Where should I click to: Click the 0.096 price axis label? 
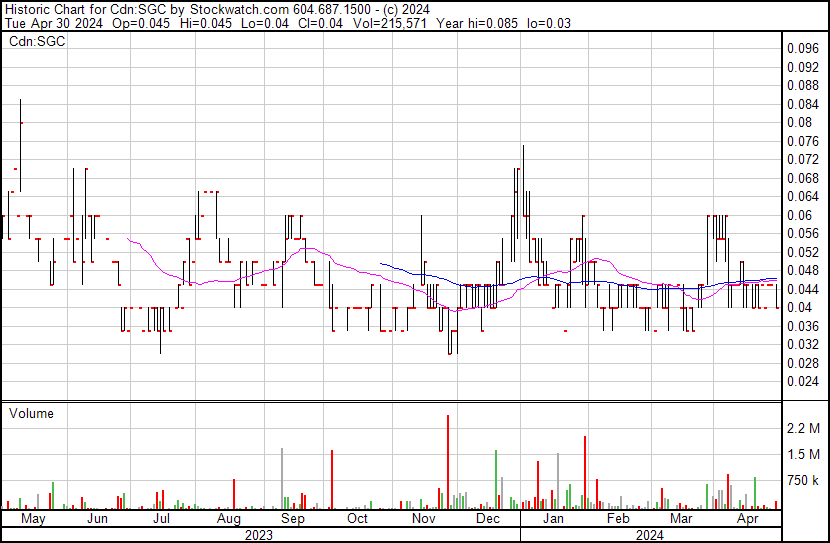pyautogui.click(x=803, y=49)
